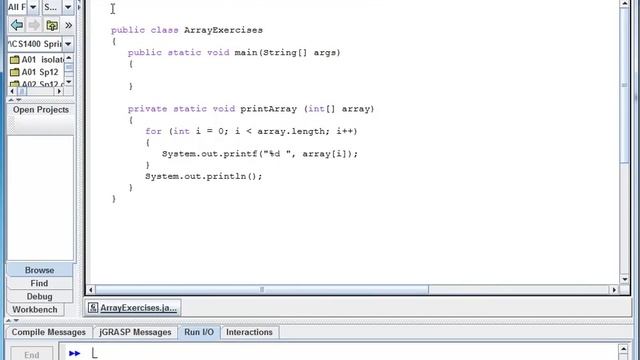
Task: Click the pane arrows above the Compile Messages tab
Action: coord(12,320)
